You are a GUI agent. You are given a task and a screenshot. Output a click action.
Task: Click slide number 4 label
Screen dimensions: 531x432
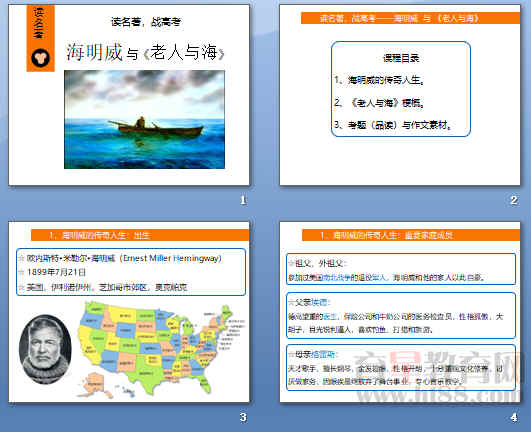point(514,417)
